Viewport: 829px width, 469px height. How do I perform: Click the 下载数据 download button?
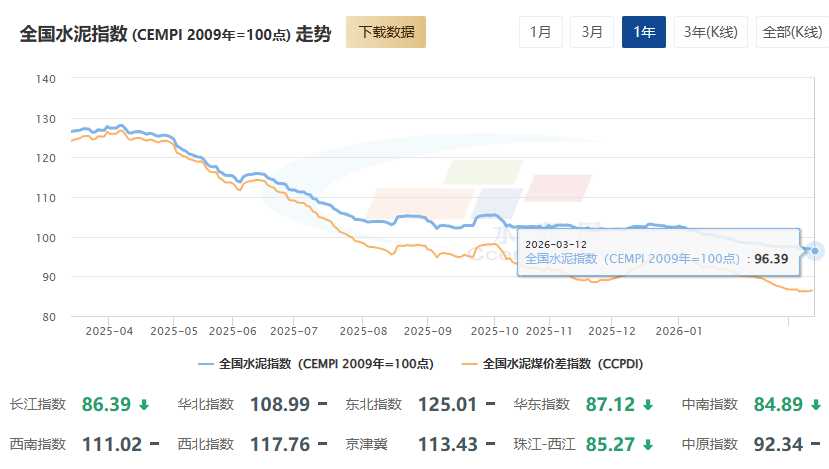coord(386,32)
